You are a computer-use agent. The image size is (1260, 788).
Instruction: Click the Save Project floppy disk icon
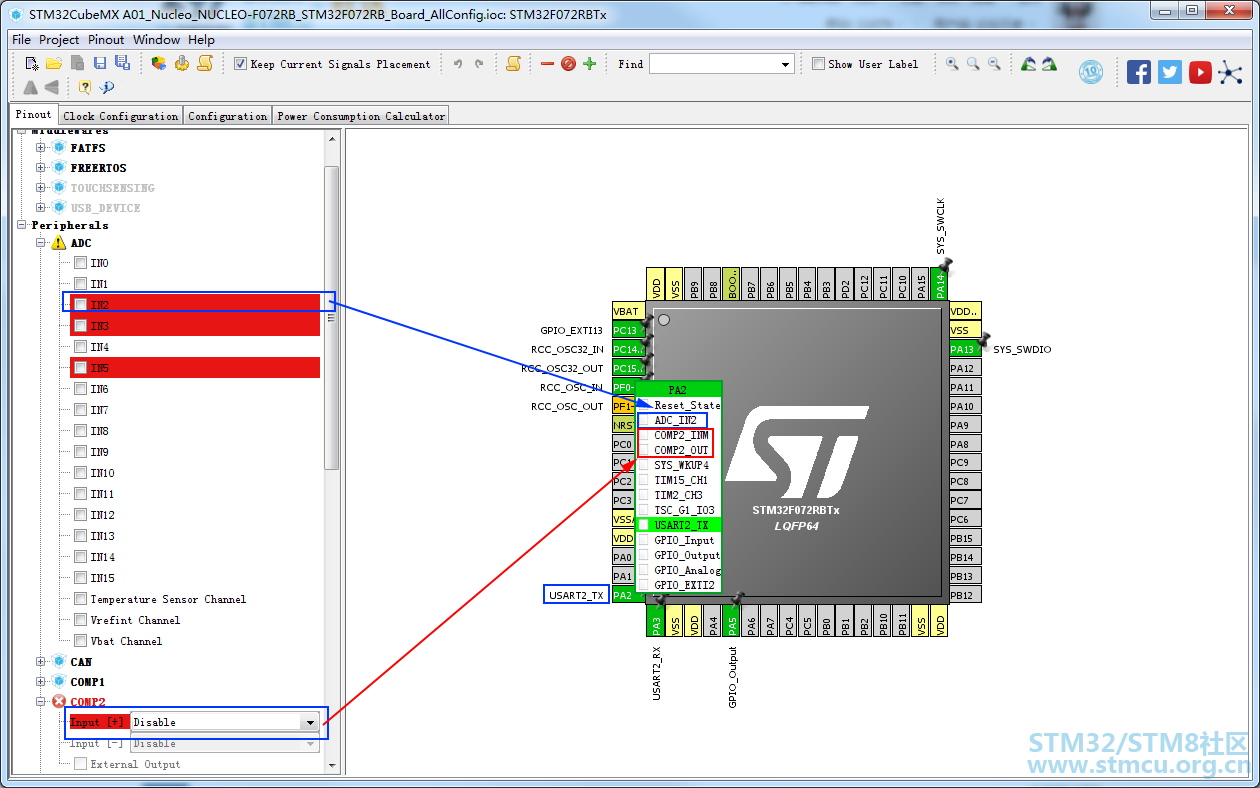(100, 63)
